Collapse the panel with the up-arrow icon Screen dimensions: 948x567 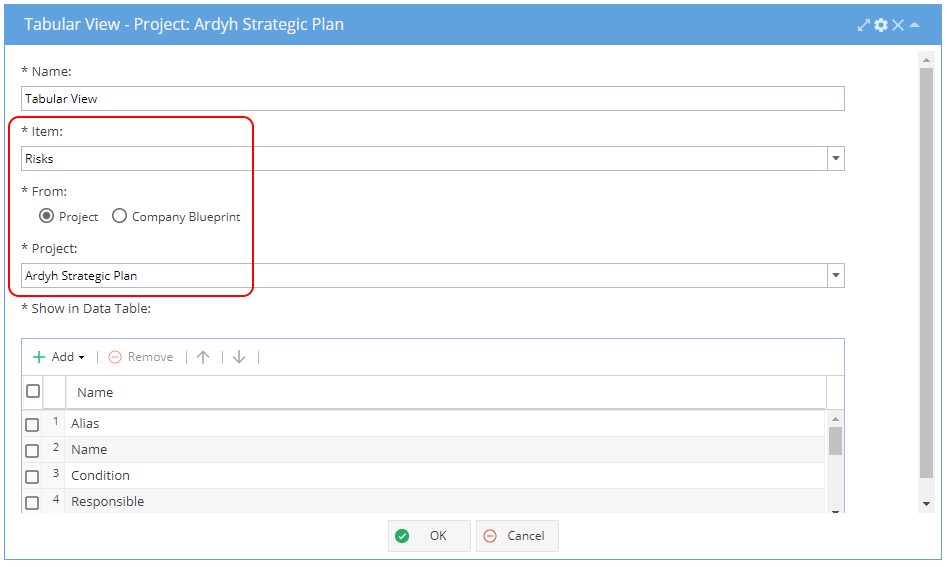click(914, 25)
